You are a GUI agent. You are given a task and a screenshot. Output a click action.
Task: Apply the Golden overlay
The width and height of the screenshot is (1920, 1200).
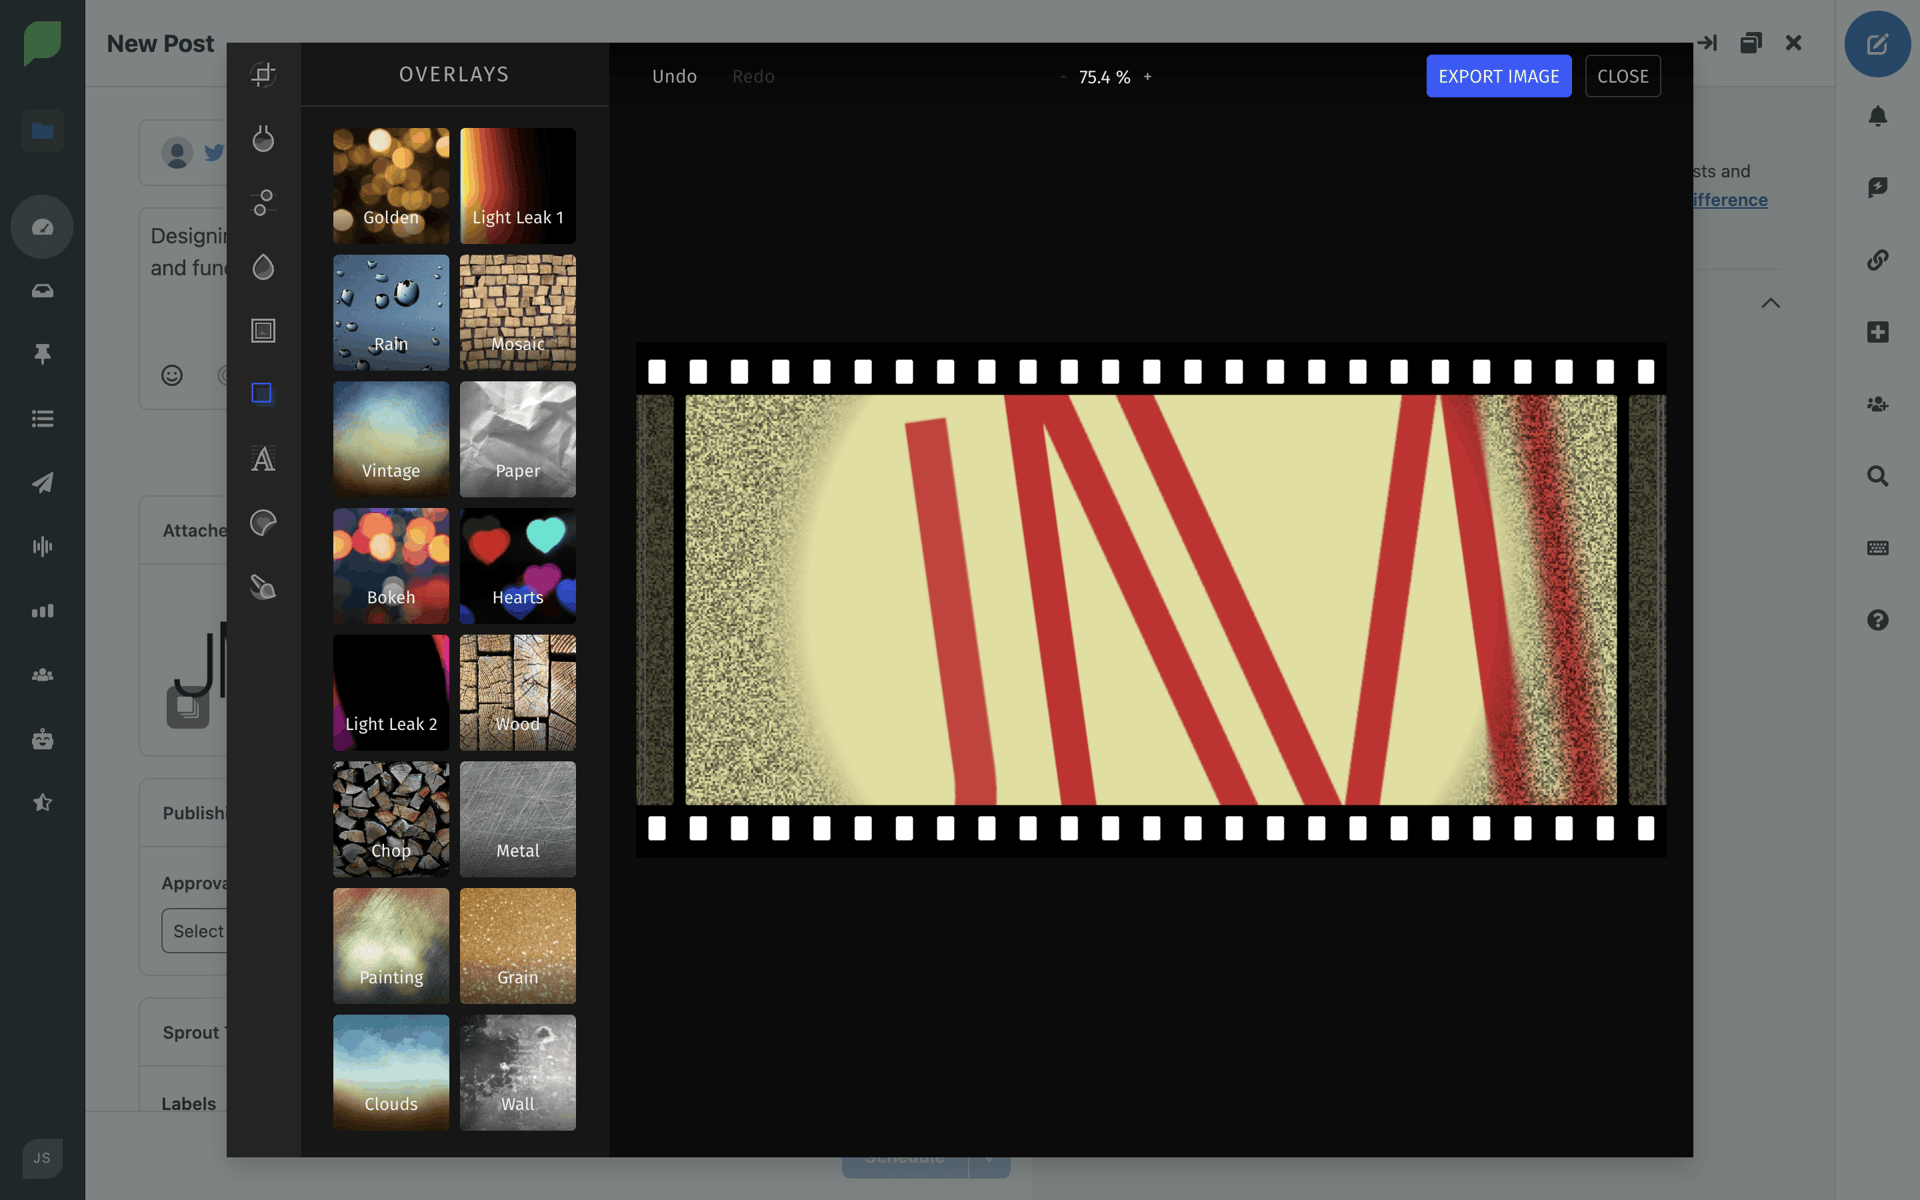391,186
